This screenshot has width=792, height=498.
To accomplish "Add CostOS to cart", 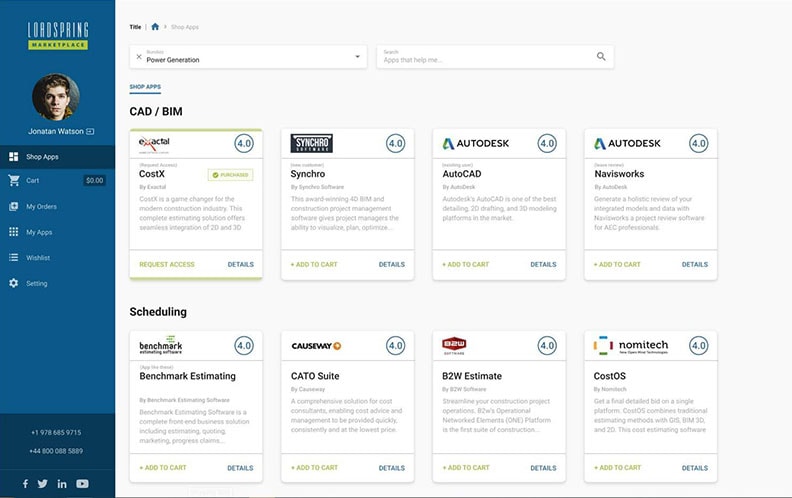I will point(617,468).
